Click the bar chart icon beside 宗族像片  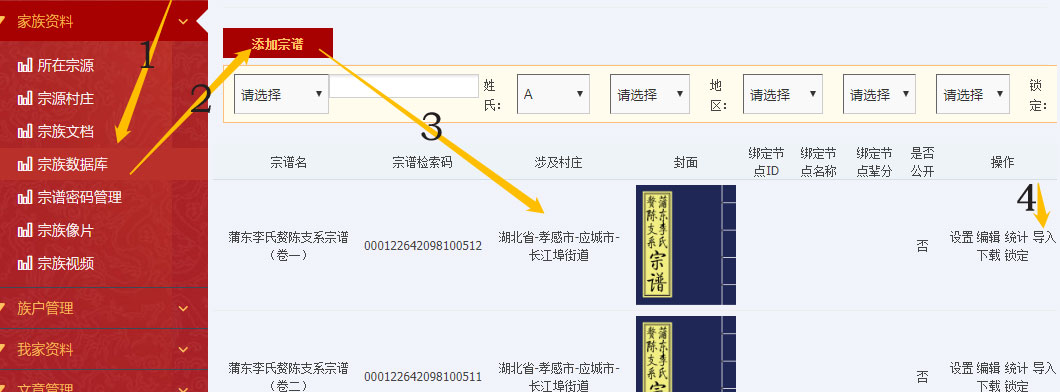25,230
